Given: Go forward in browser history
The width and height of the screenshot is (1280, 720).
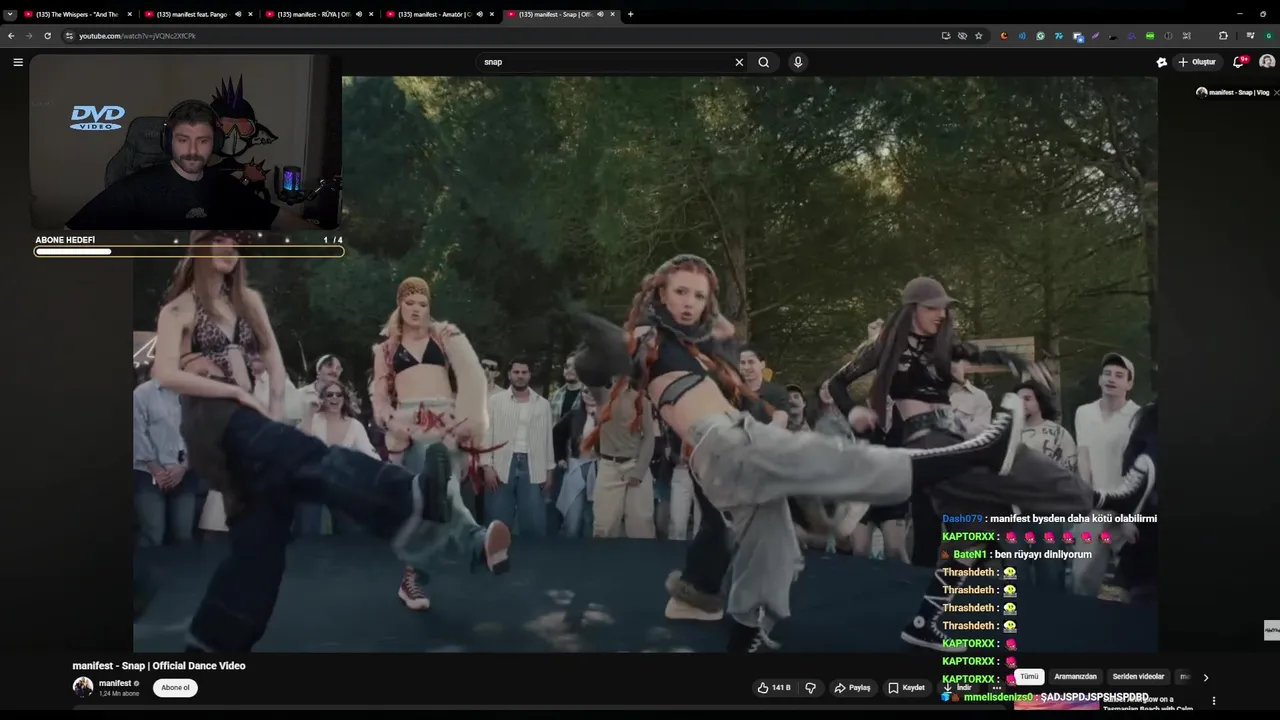Looking at the screenshot, I should [28, 36].
